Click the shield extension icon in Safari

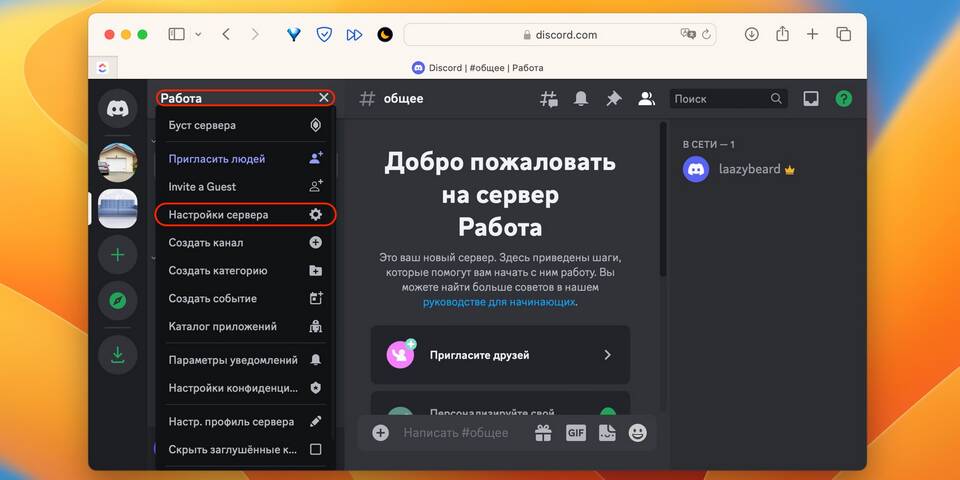click(x=324, y=34)
